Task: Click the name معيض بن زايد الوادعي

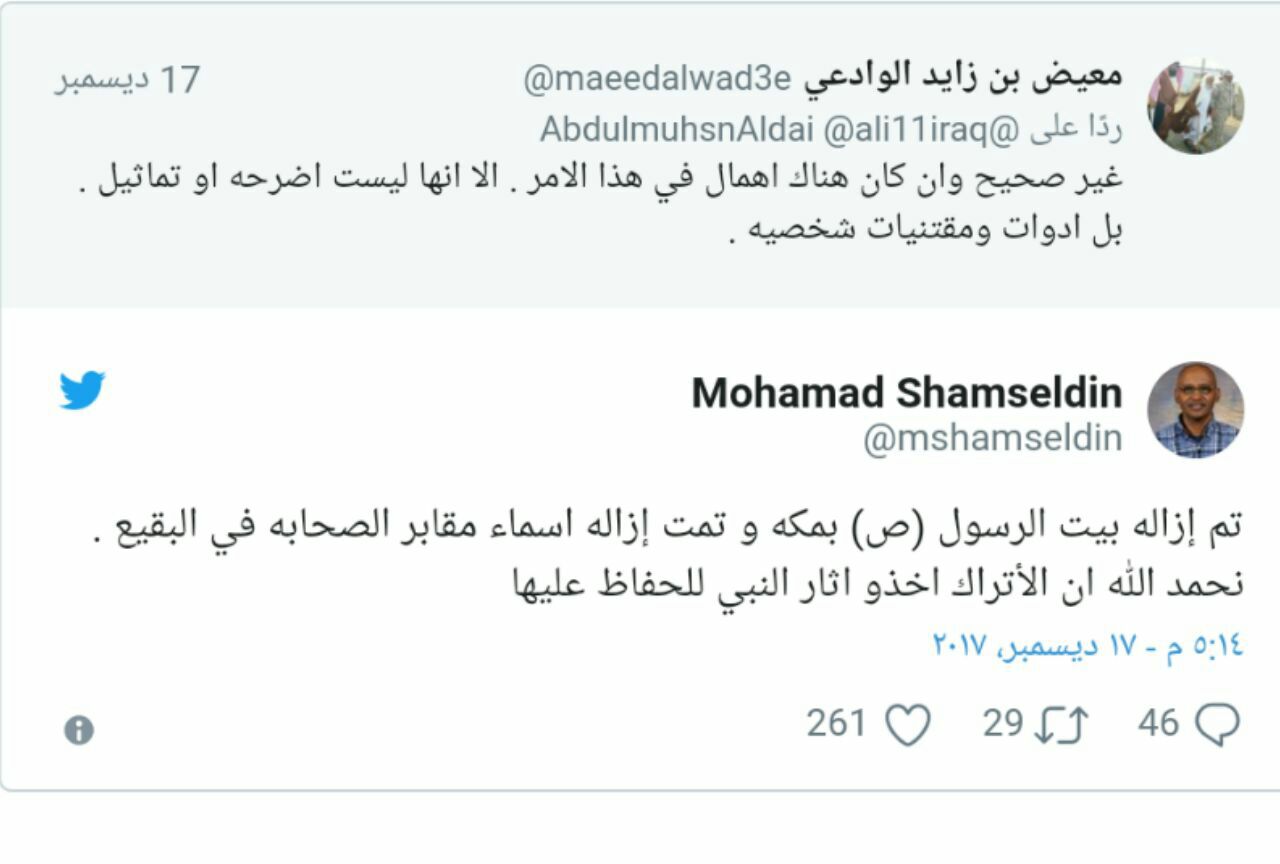Action: 964,78
